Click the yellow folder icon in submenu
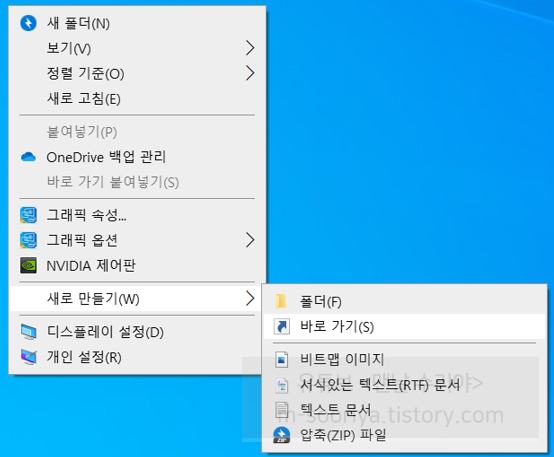The image size is (554, 457). click(281, 301)
